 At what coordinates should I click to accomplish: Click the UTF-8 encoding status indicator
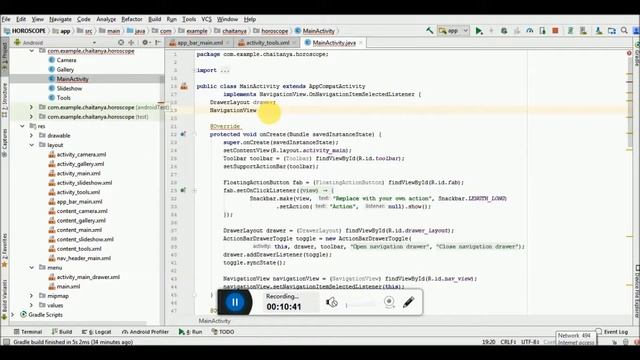coord(530,342)
